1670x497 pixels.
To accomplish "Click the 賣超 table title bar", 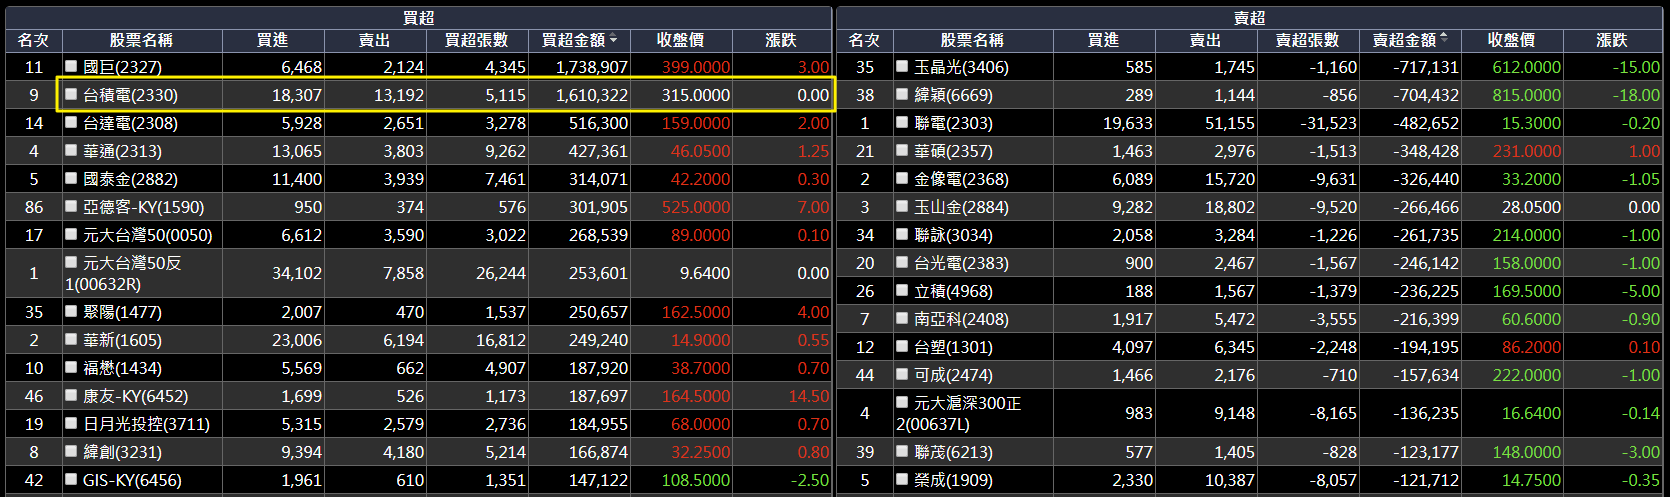I will click(1249, 18).
